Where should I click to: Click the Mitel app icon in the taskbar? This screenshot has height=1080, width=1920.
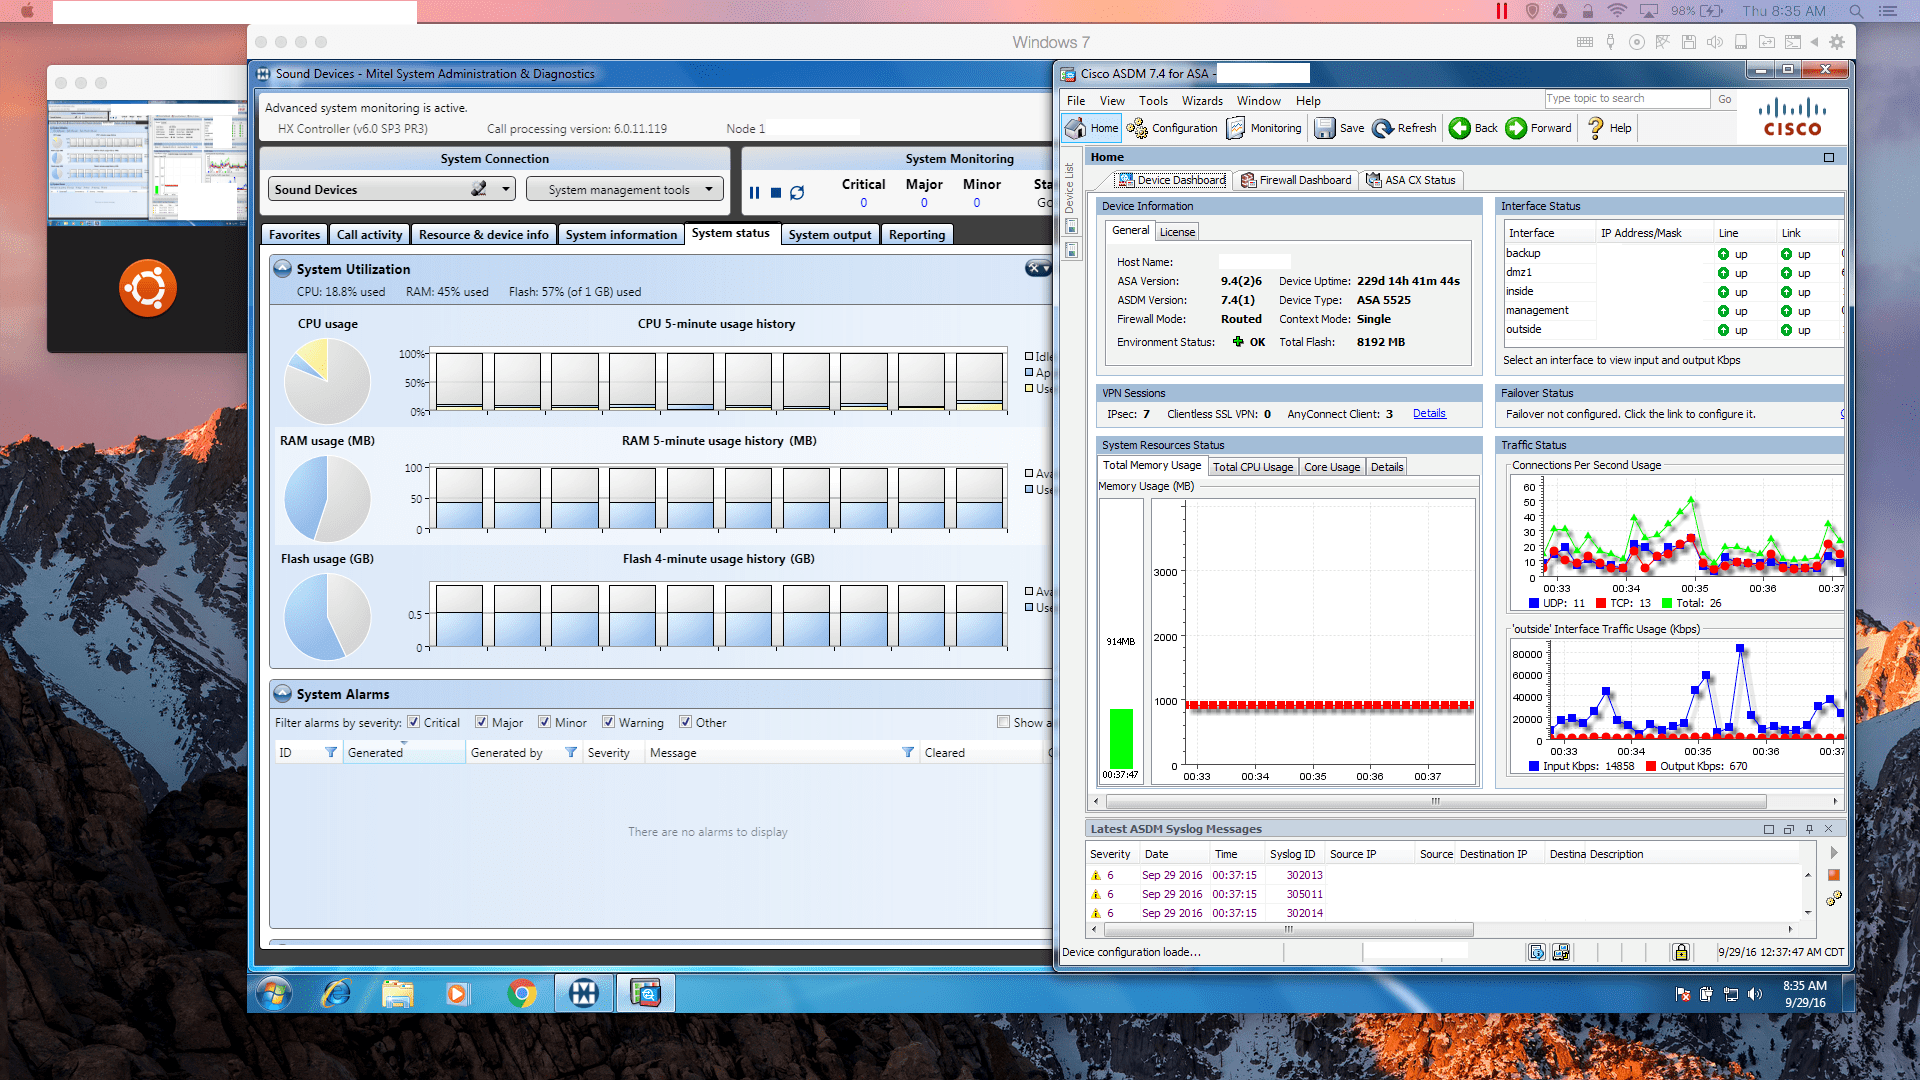click(583, 993)
